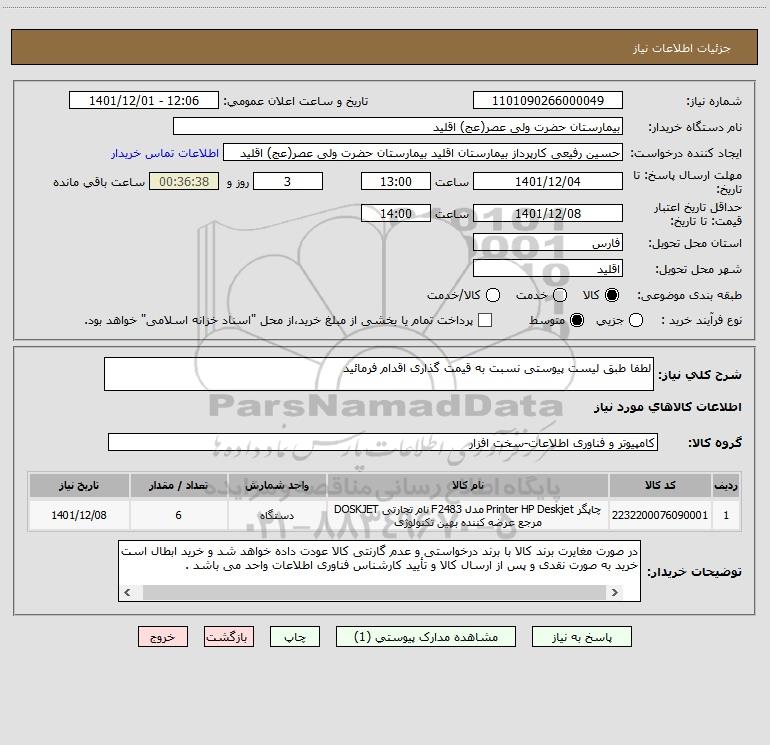770x745 pixels.
Task: Click the خروج exit button
Action: 163,637
